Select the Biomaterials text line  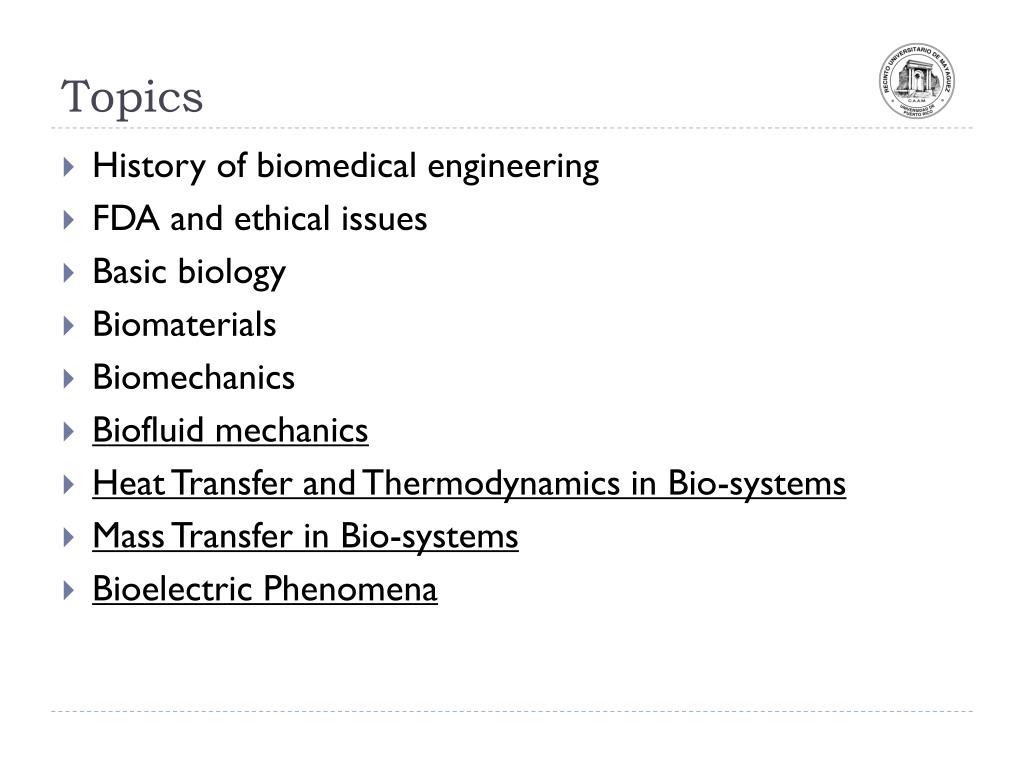click(x=185, y=325)
